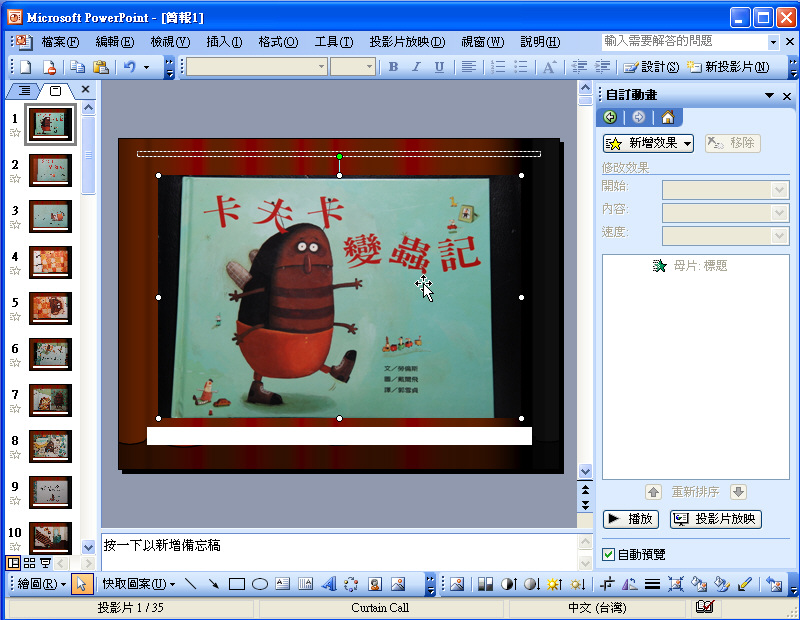The height and width of the screenshot is (620, 800).
Task: Select the Line drawing tool
Action: pos(190,583)
